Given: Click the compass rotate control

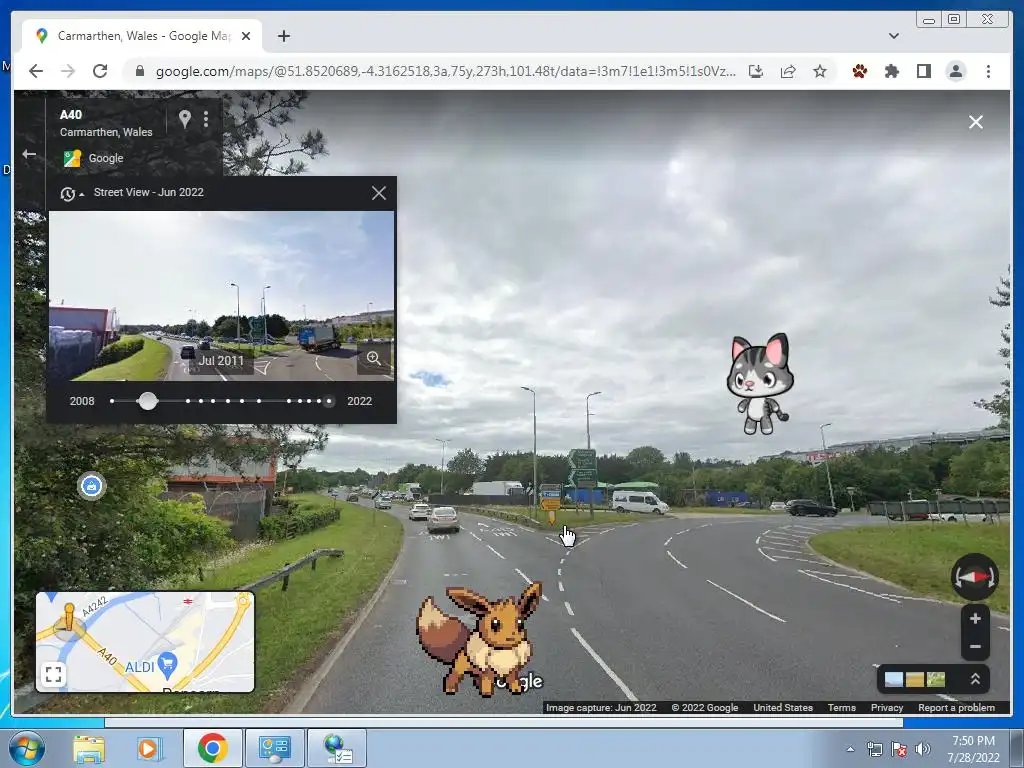Looking at the screenshot, I should pyautogui.click(x=974, y=577).
